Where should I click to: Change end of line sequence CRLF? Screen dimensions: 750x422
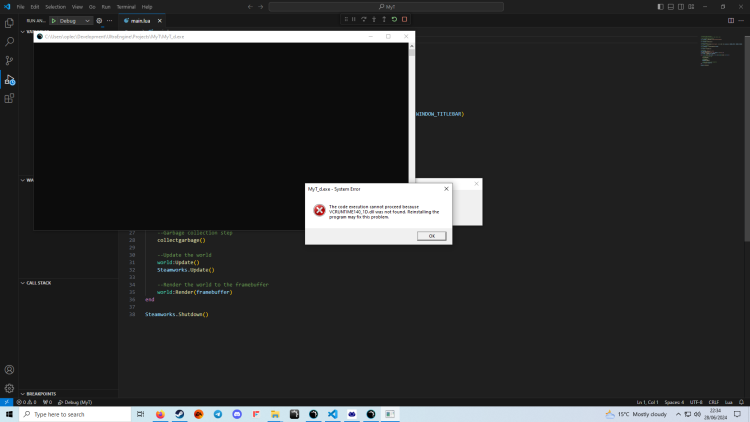[714, 402]
